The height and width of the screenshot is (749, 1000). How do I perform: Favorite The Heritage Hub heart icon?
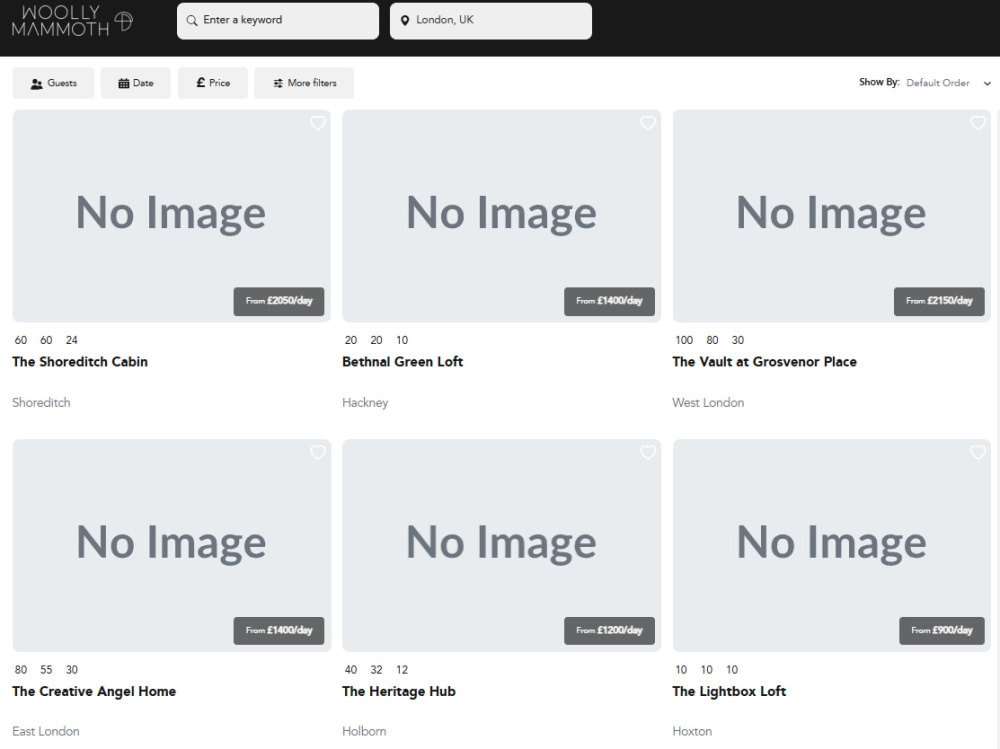(x=648, y=452)
